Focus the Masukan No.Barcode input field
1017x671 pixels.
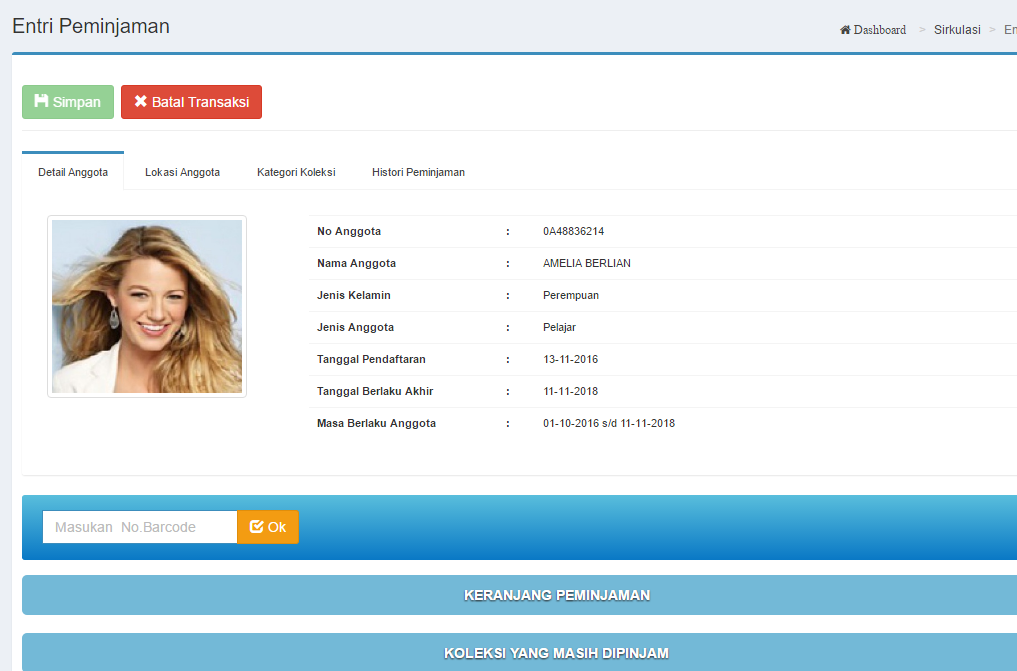coord(140,526)
